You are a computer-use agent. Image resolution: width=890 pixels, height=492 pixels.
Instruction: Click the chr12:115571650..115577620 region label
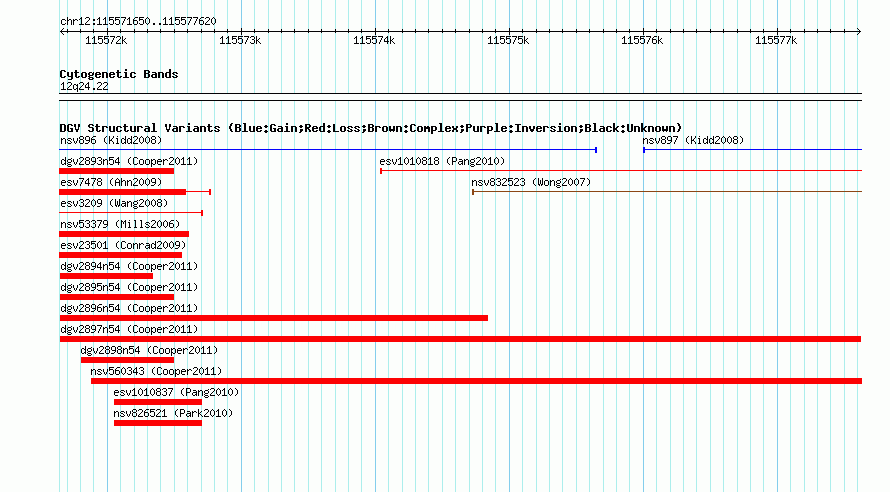coord(138,21)
